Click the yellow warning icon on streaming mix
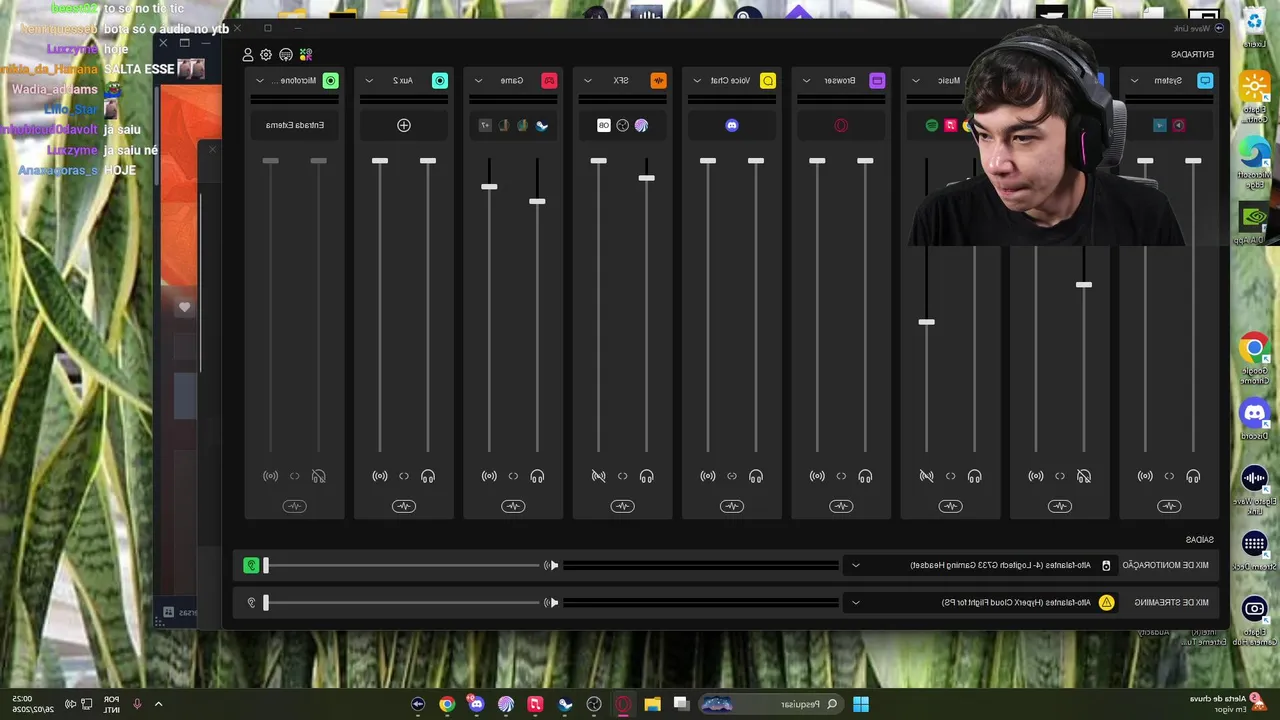 click(1106, 602)
